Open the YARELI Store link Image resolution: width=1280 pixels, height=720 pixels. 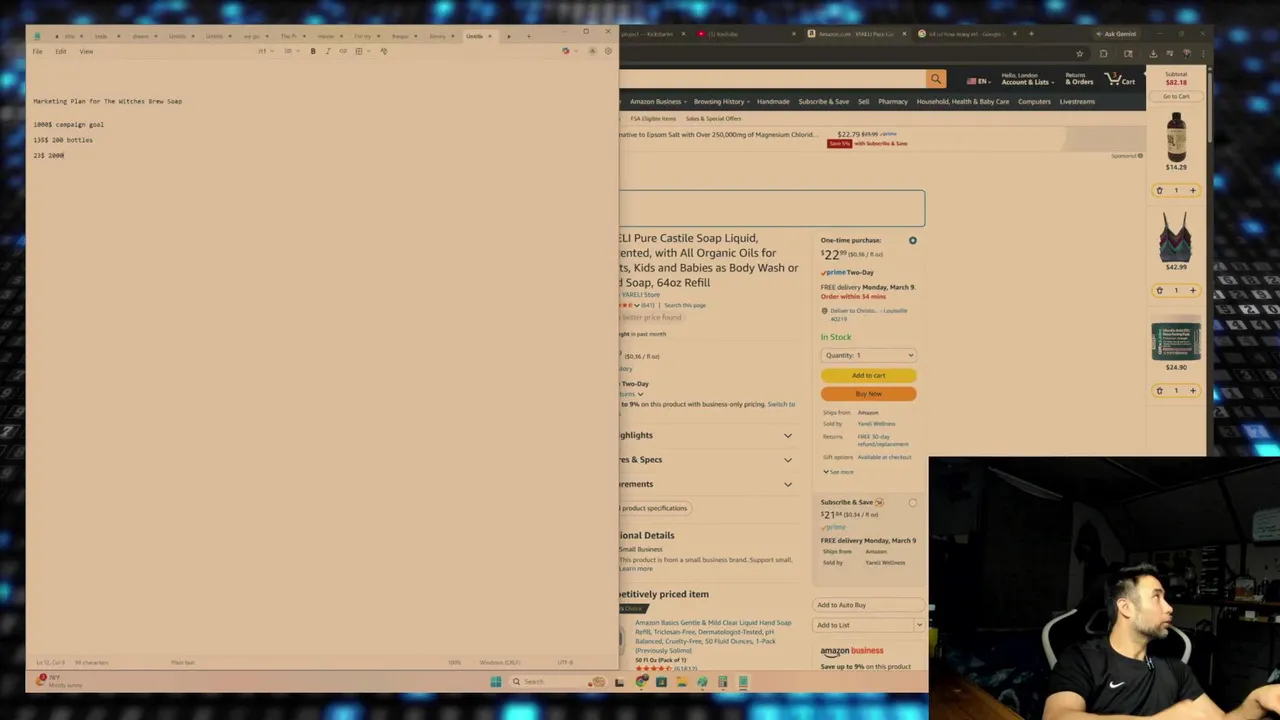(641, 295)
